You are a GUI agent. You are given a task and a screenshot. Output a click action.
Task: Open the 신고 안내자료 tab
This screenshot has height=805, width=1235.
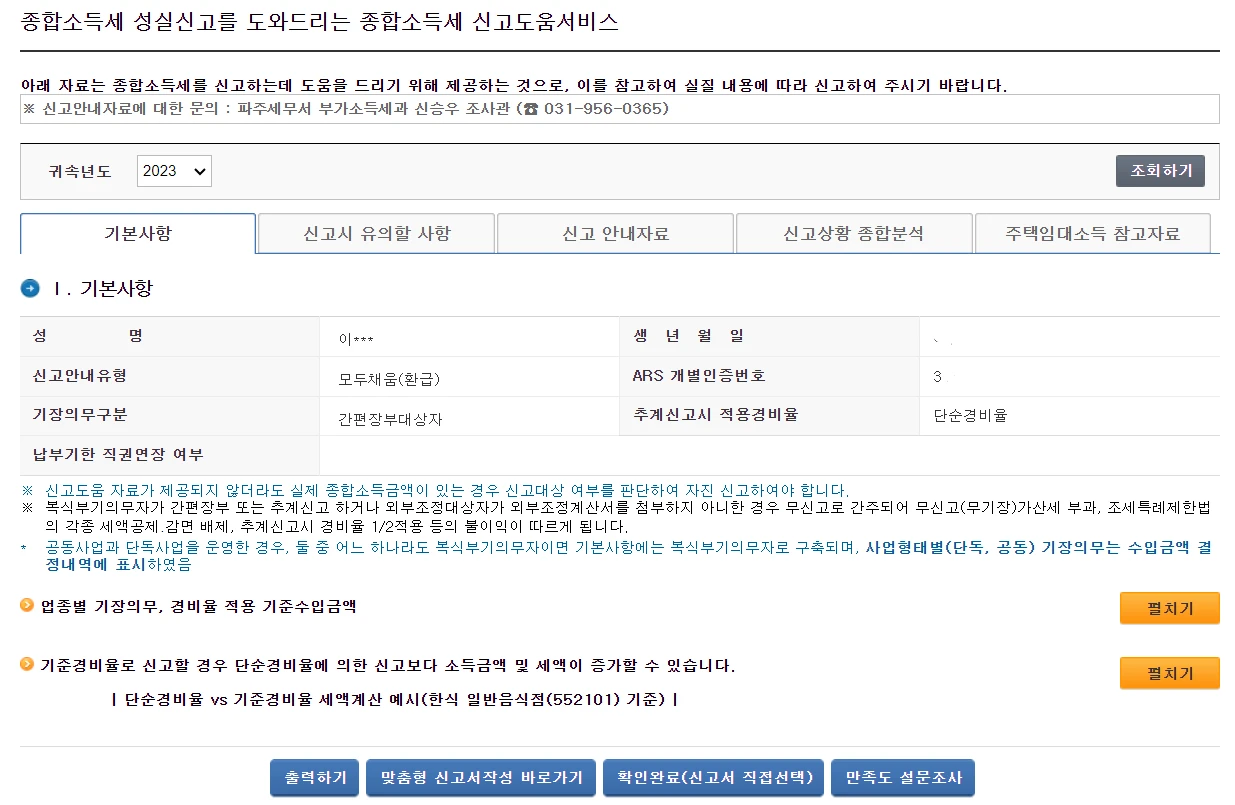[x=614, y=232]
